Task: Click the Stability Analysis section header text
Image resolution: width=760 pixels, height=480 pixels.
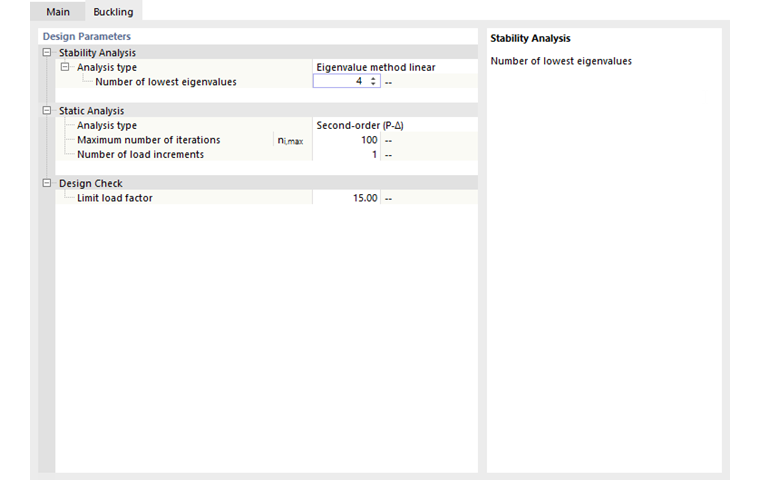Action: click(x=97, y=53)
